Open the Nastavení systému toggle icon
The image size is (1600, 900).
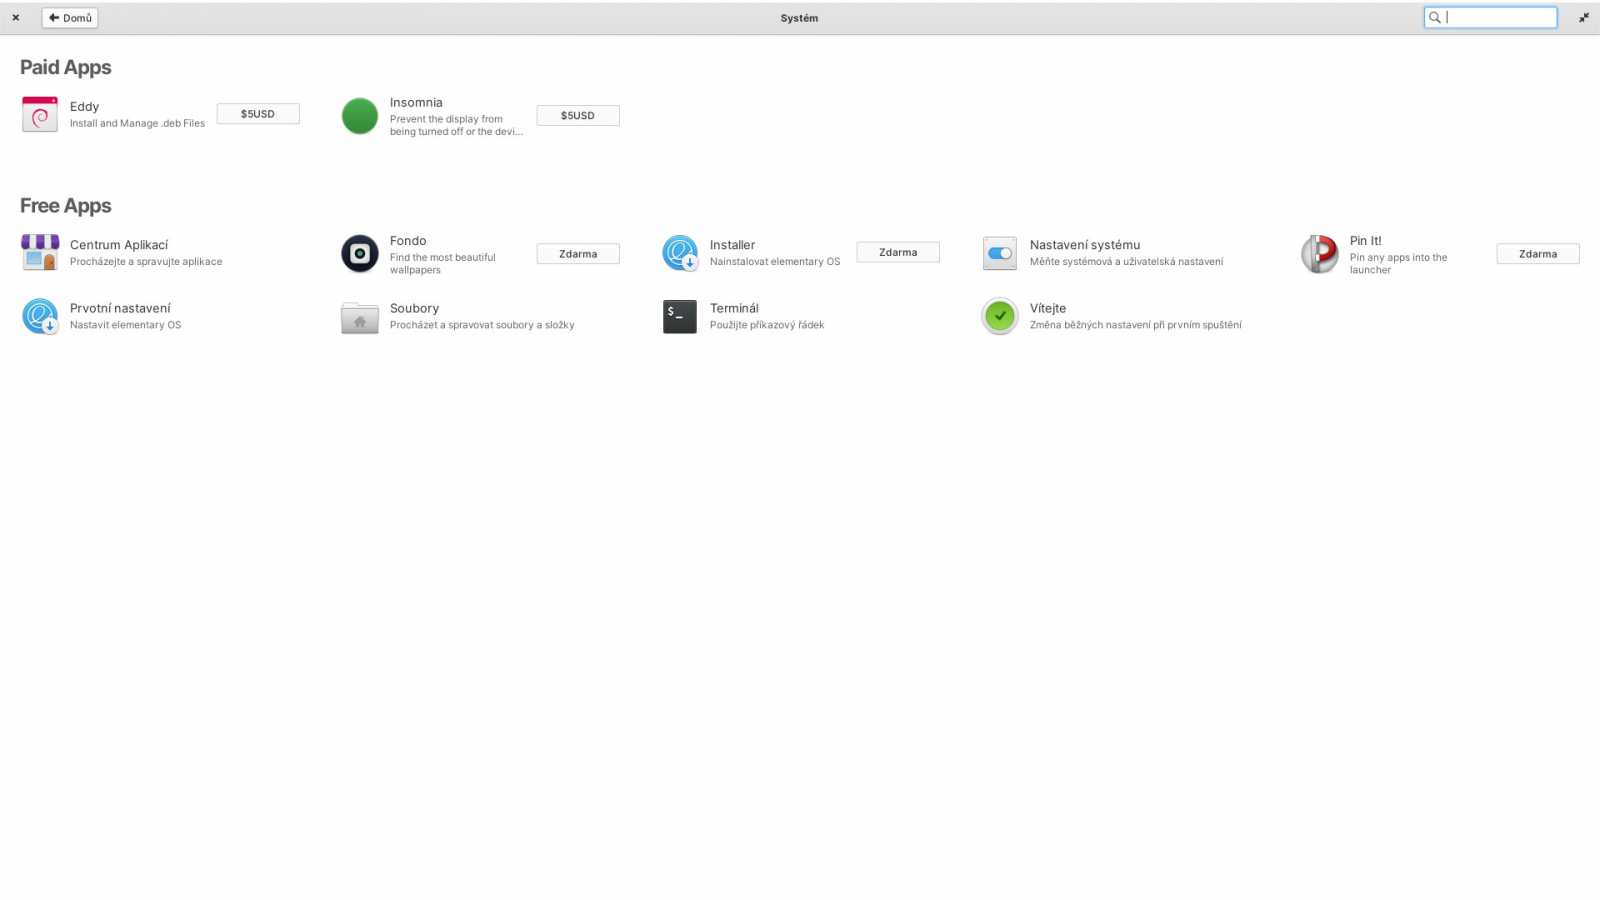[x=1000, y=253]
